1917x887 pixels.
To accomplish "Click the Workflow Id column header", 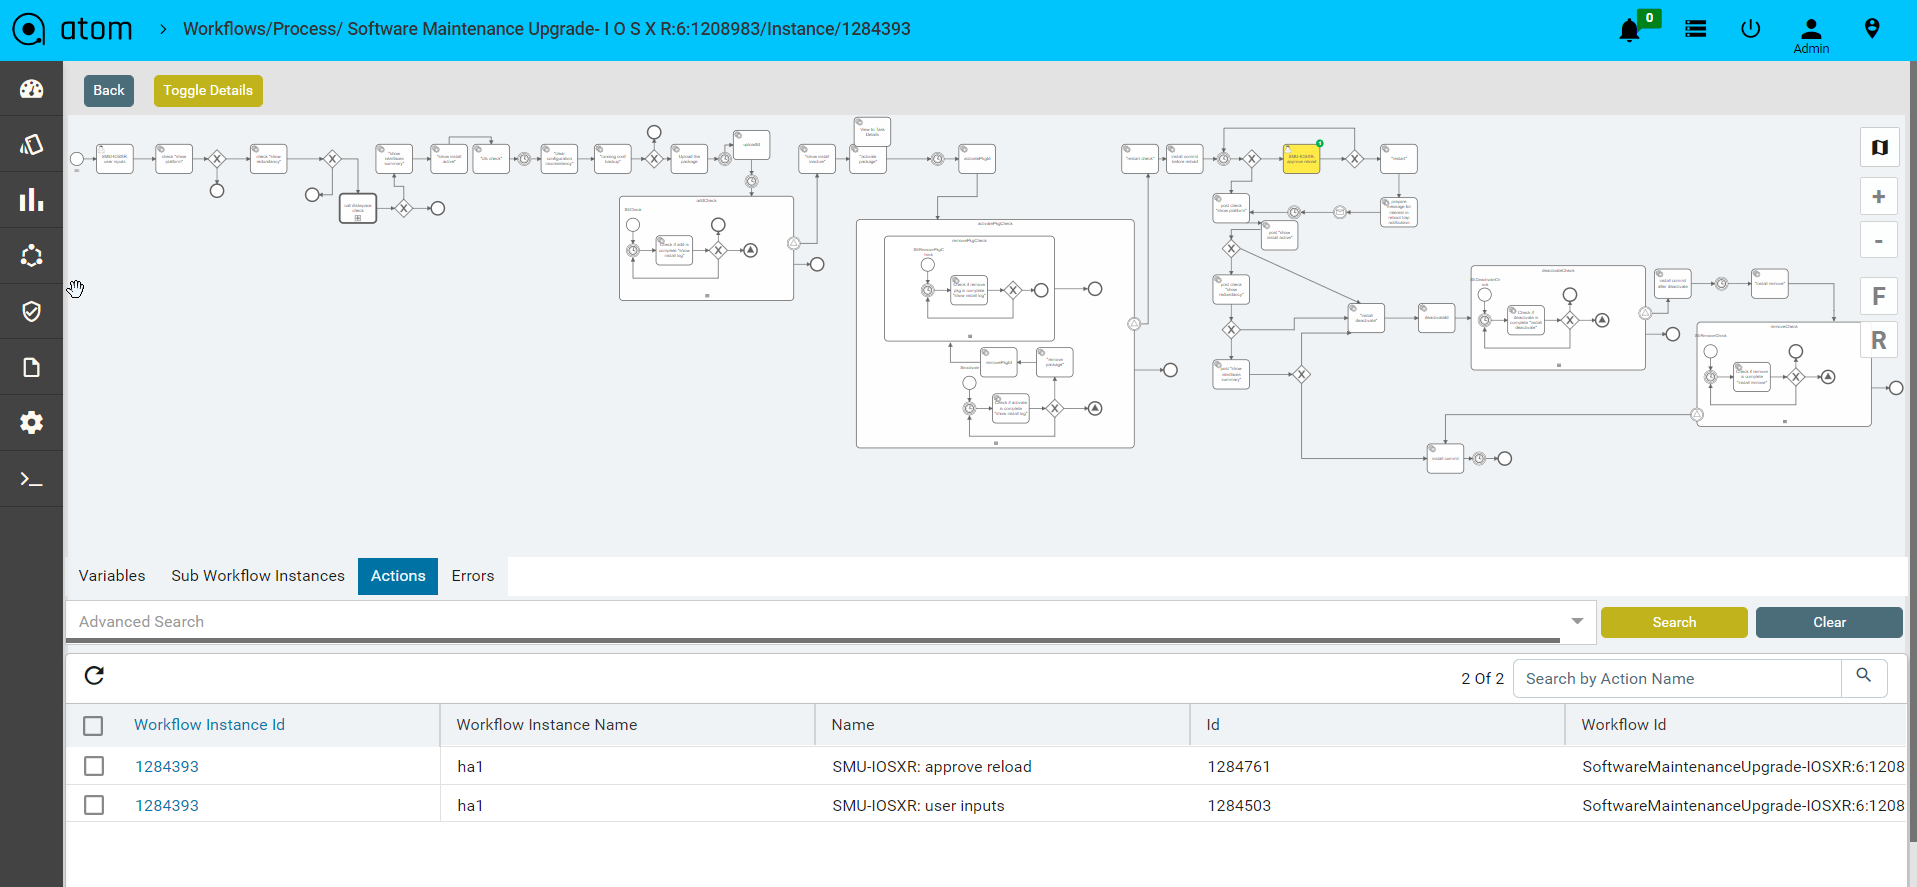I will [1624, 725].
